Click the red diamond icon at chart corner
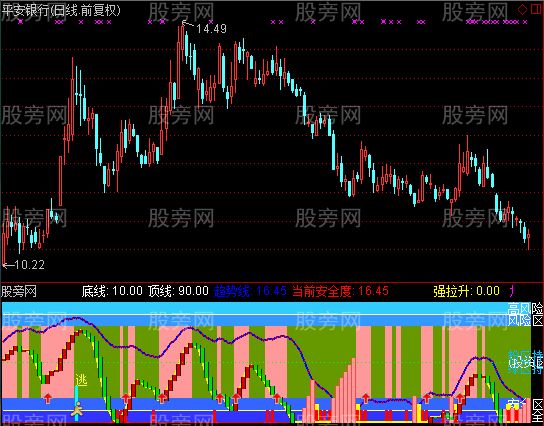544x426 pixels. tap(523, 9)
